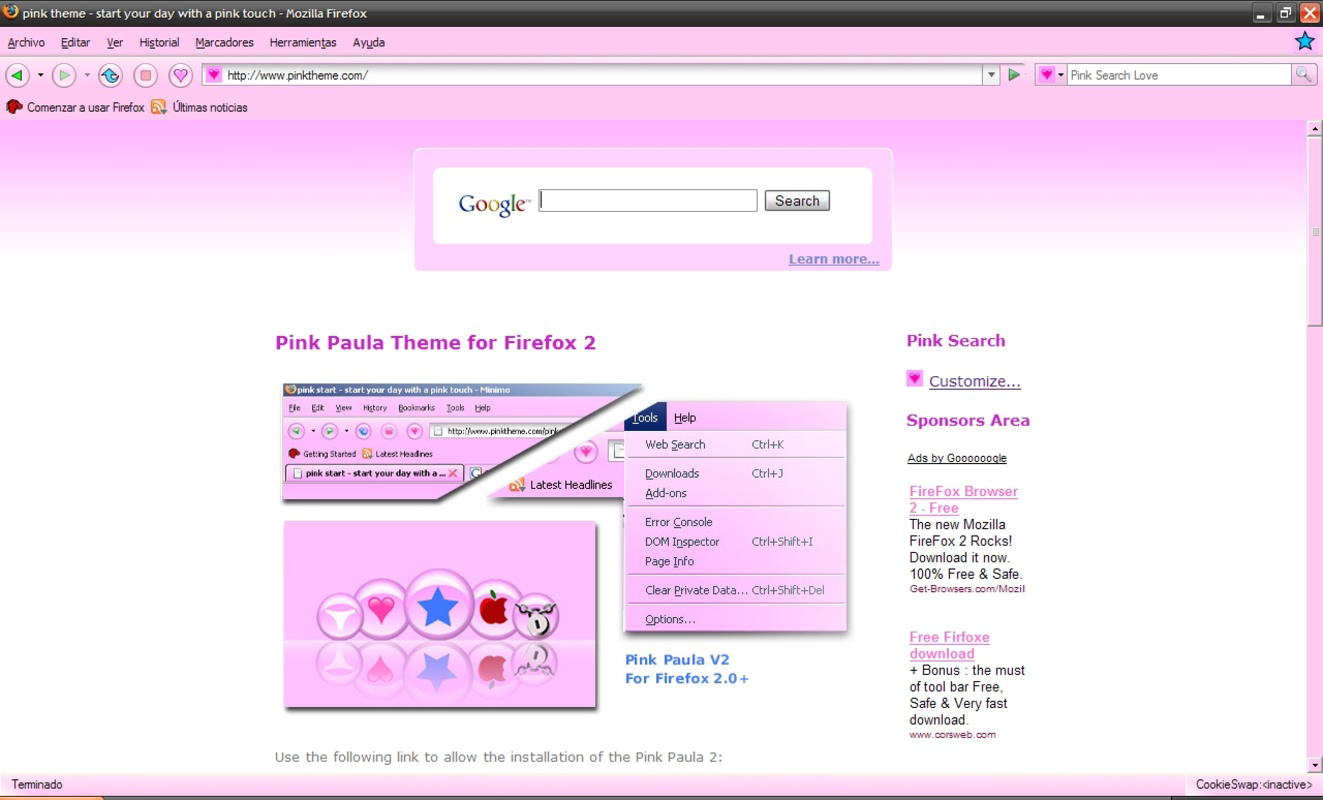The image size is (1323, 800).
Task: Open the Archivo menu
Action: click(x=26, y=42)
